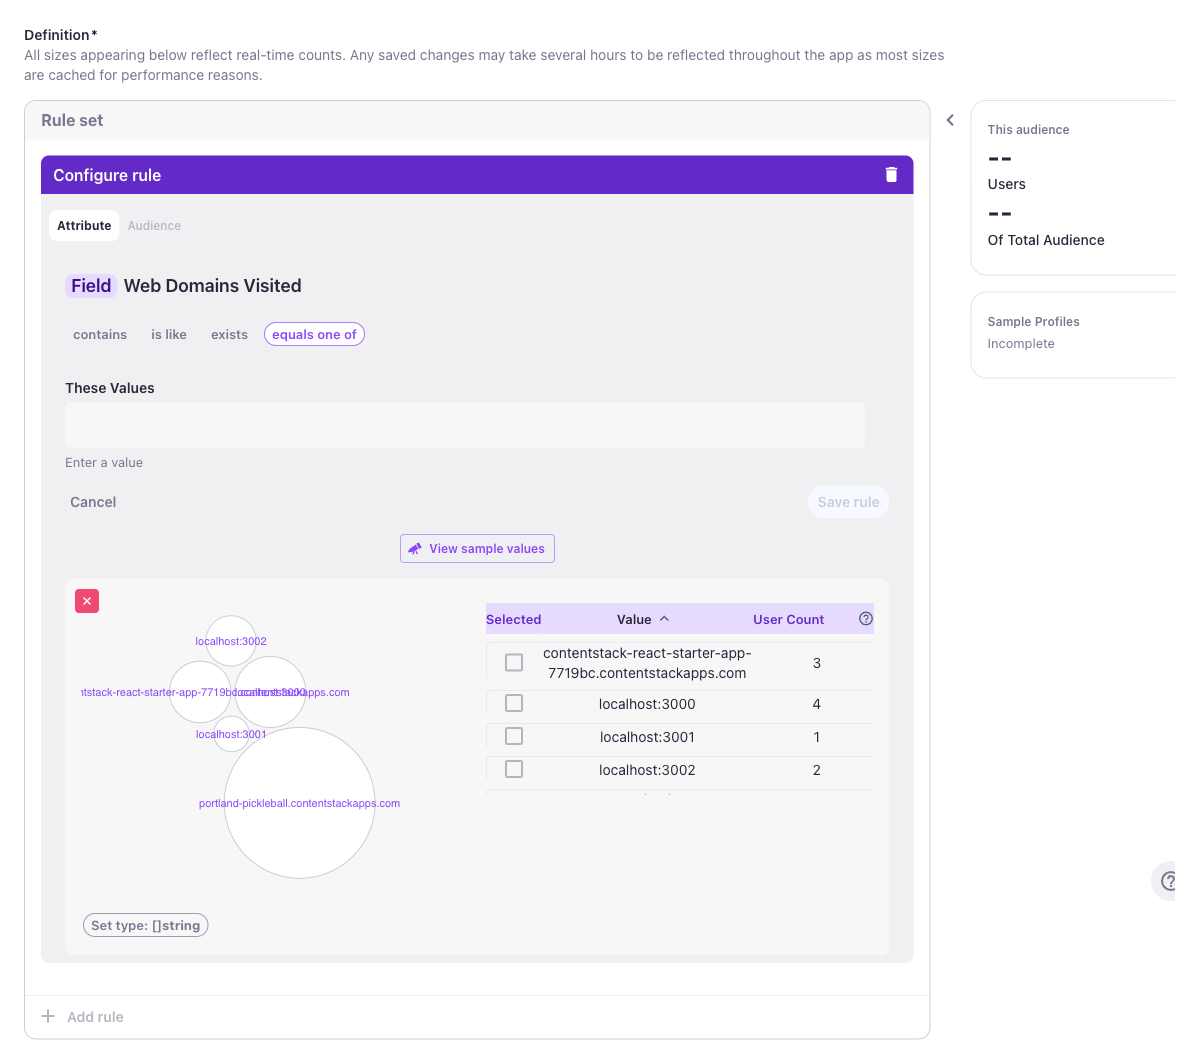Check the localhost:3002 checkbox
This screenshot has height=1064, width=1199.
514,769
